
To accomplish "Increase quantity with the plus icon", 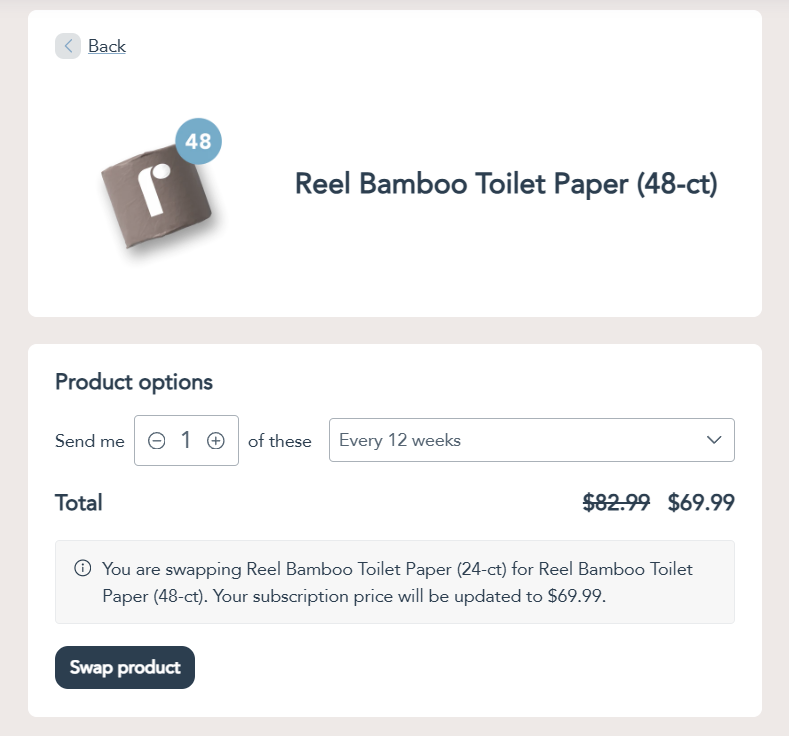I will (215, 441).
